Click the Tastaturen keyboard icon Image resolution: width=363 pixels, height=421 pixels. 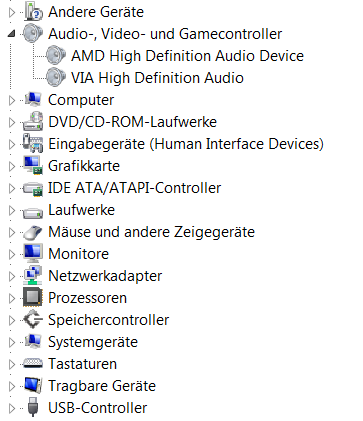(x=33, y=363)
